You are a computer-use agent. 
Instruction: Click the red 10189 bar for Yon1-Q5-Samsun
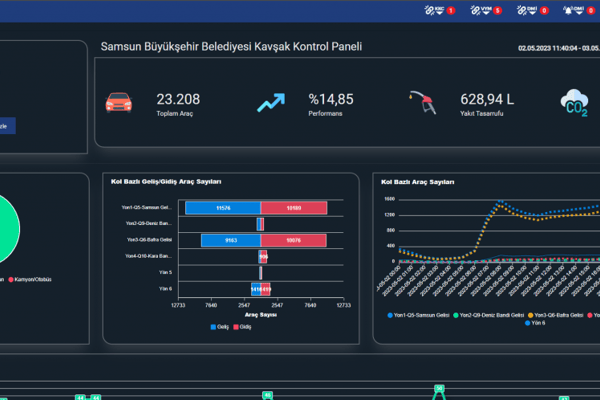[293, 208]
